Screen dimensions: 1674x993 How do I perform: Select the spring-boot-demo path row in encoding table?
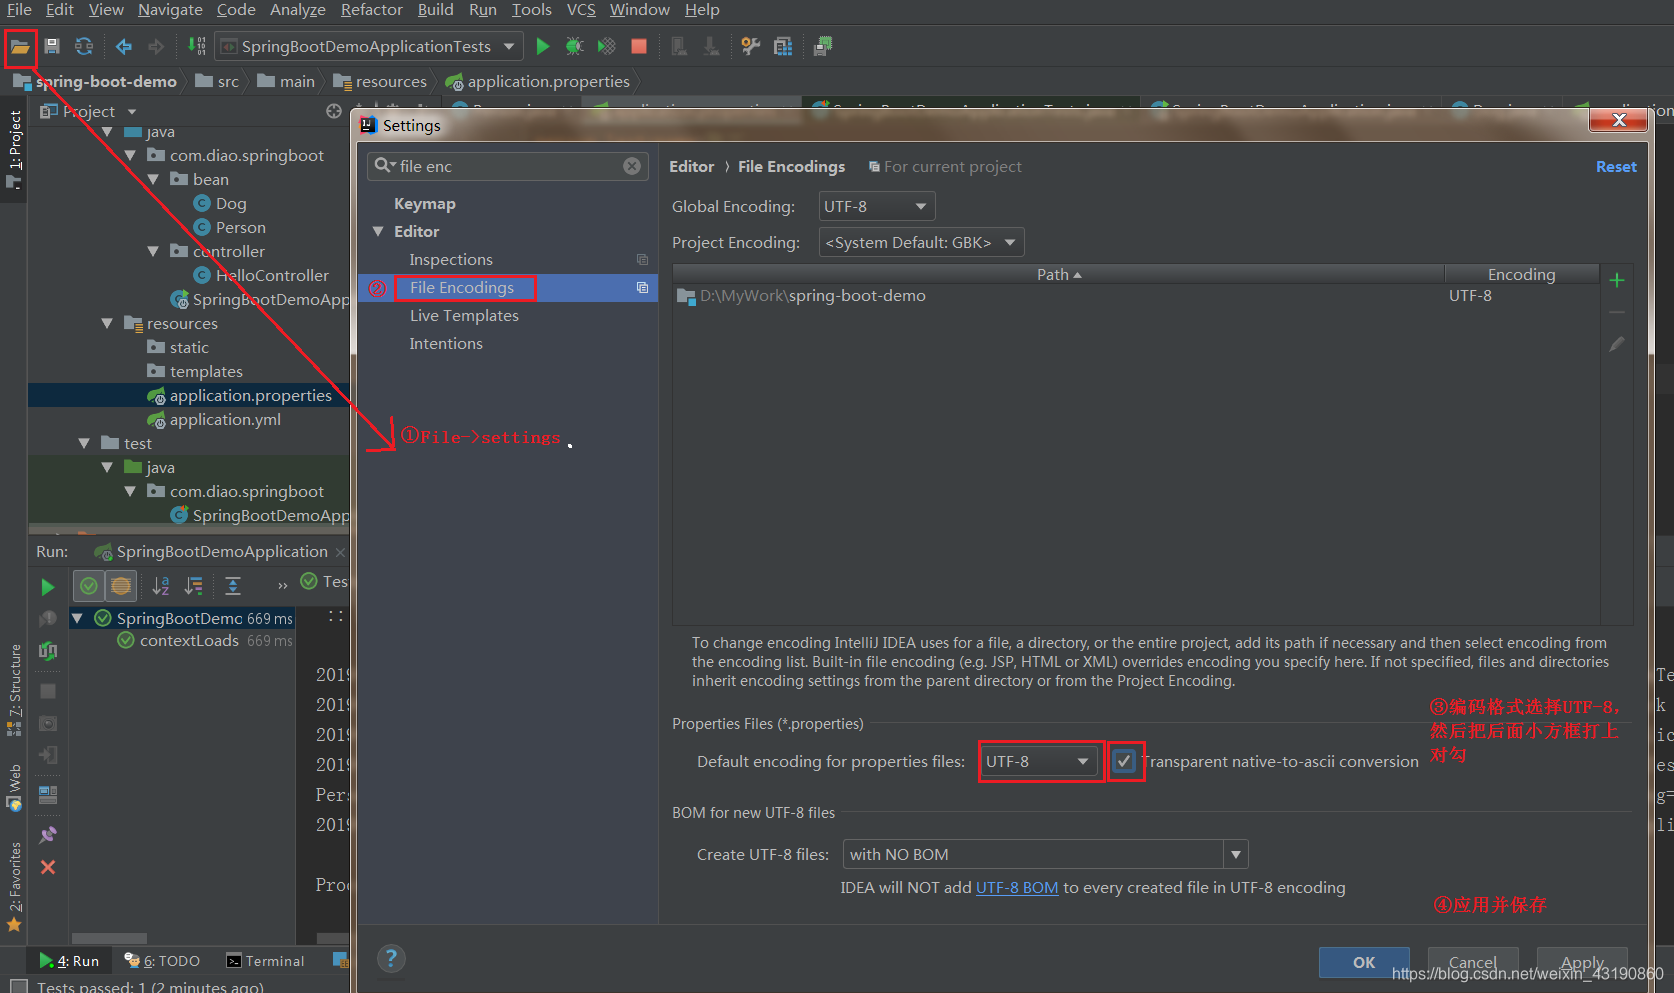[1136, 296]
